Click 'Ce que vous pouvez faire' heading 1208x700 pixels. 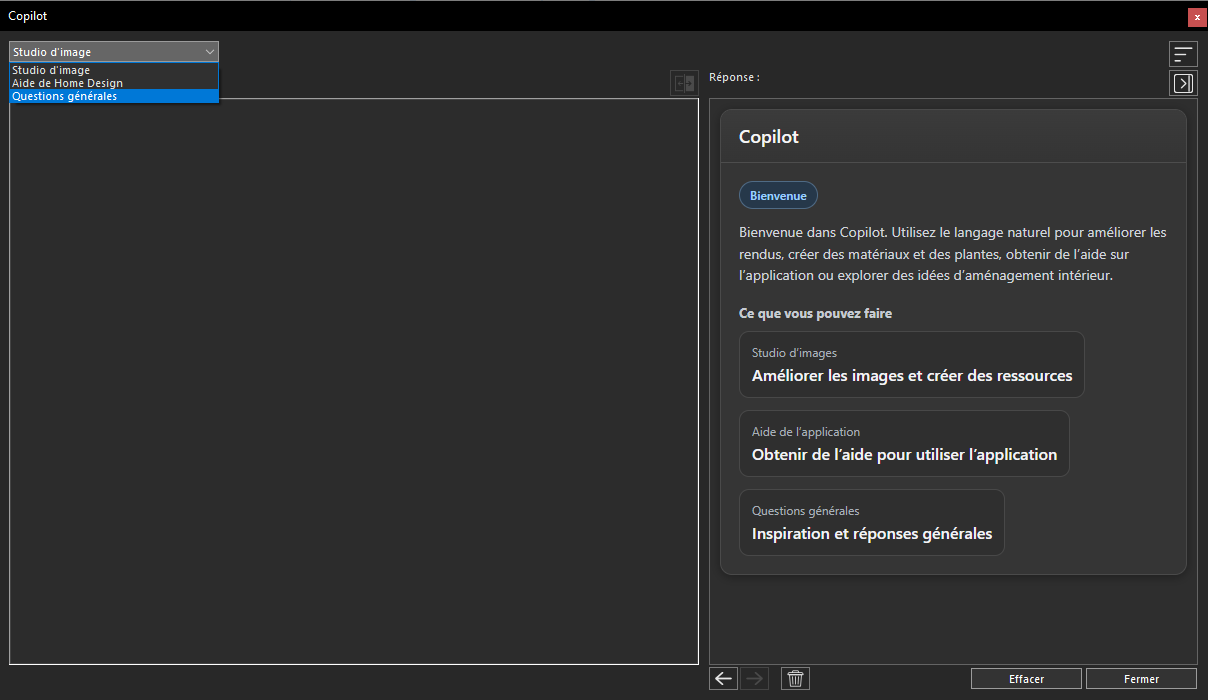pos(815,313)
